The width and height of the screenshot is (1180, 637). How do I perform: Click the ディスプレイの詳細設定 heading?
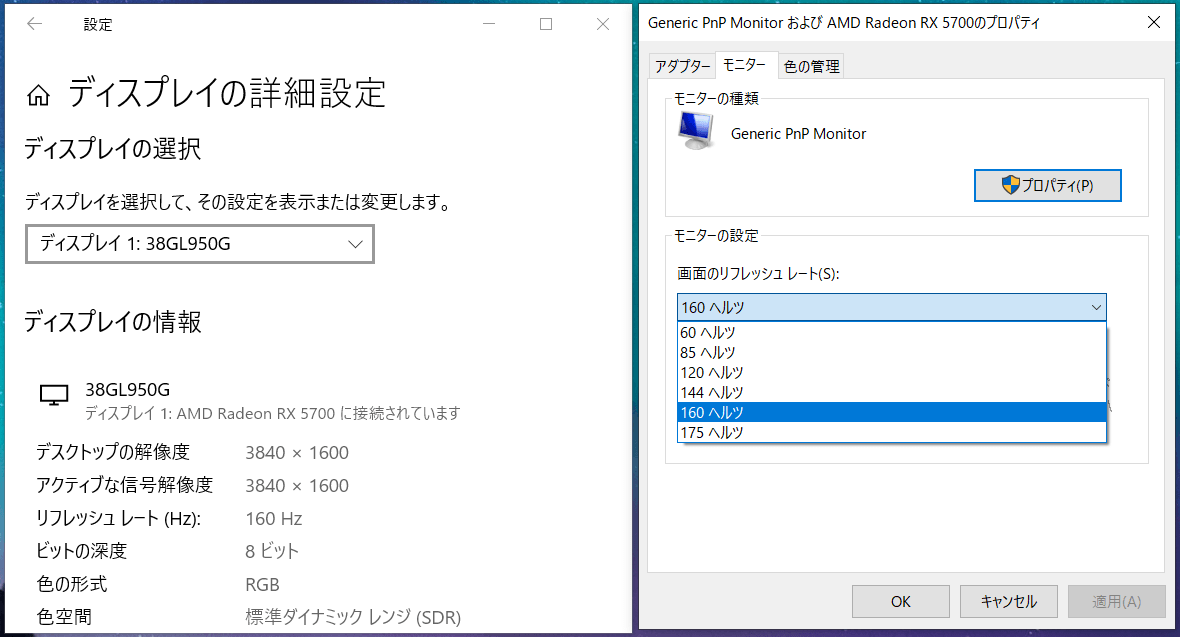[x=227, y=93]
